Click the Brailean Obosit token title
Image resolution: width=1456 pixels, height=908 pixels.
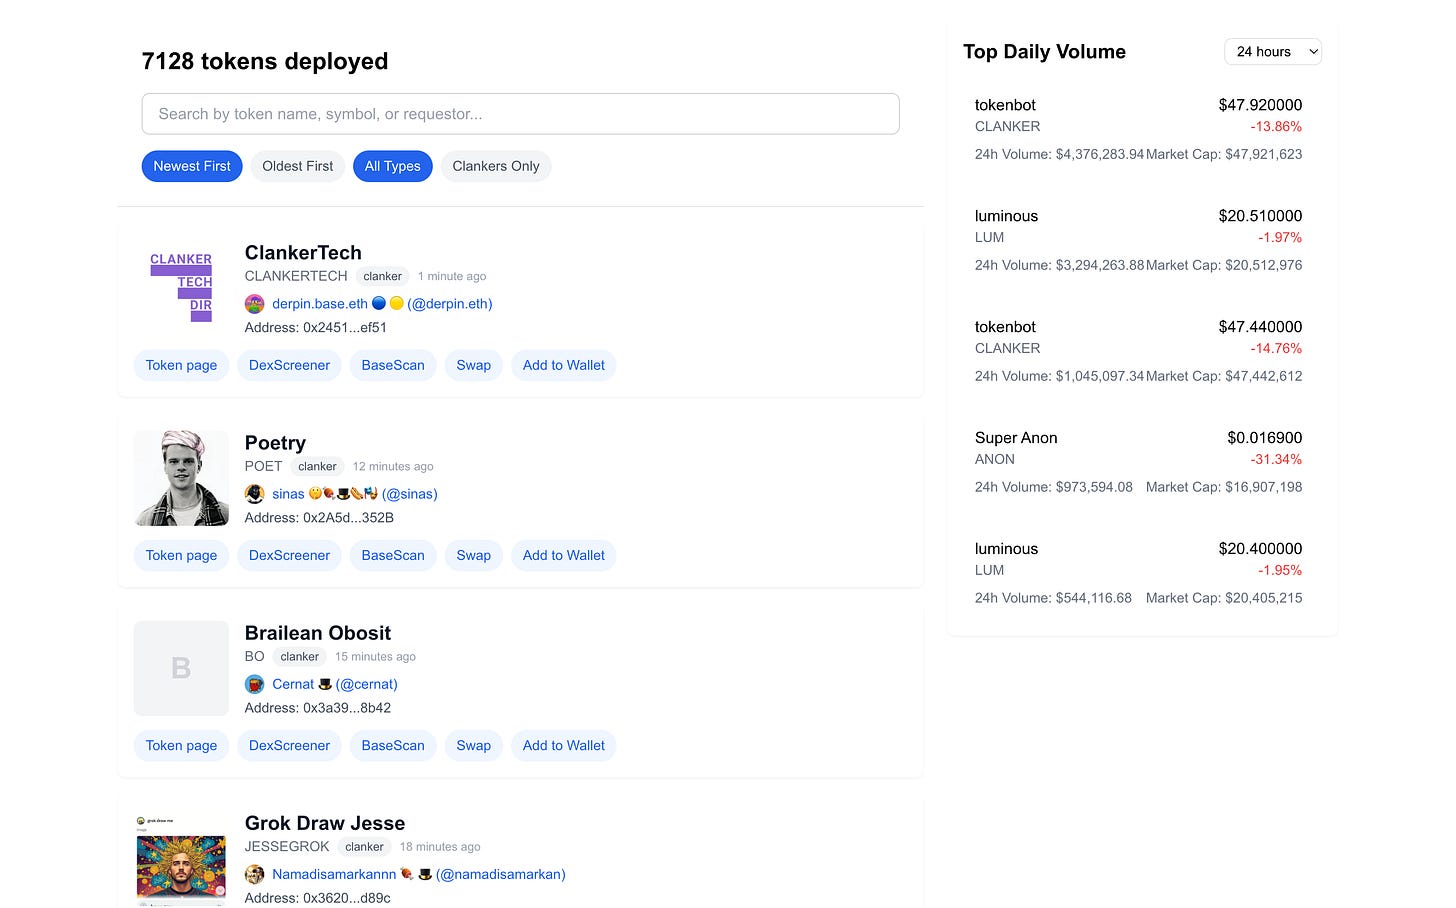click(x=318, y=633)
